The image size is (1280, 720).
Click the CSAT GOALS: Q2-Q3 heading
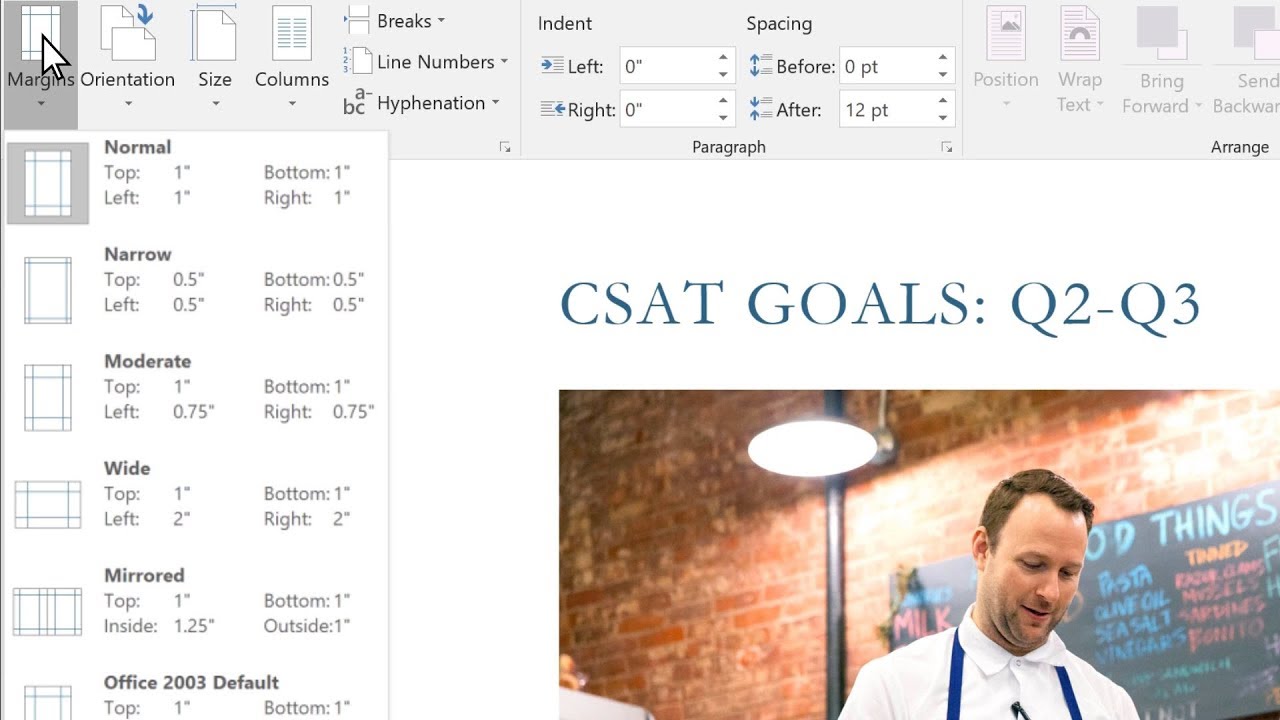[x=879, y=304]
